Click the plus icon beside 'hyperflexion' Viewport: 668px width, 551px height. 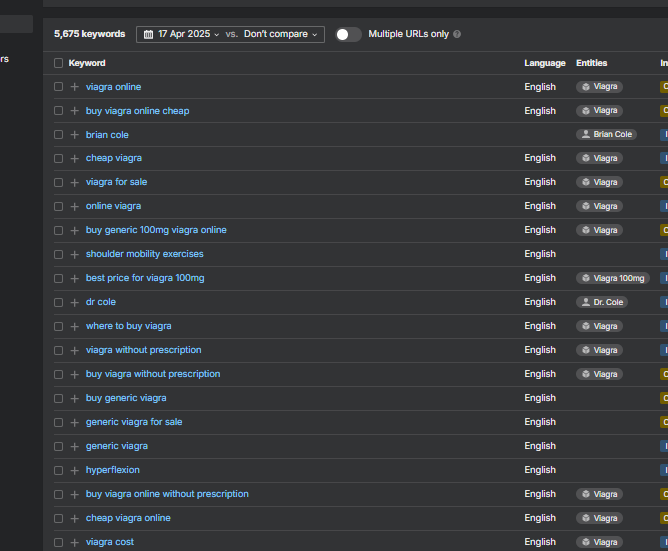tap(74, 471)
